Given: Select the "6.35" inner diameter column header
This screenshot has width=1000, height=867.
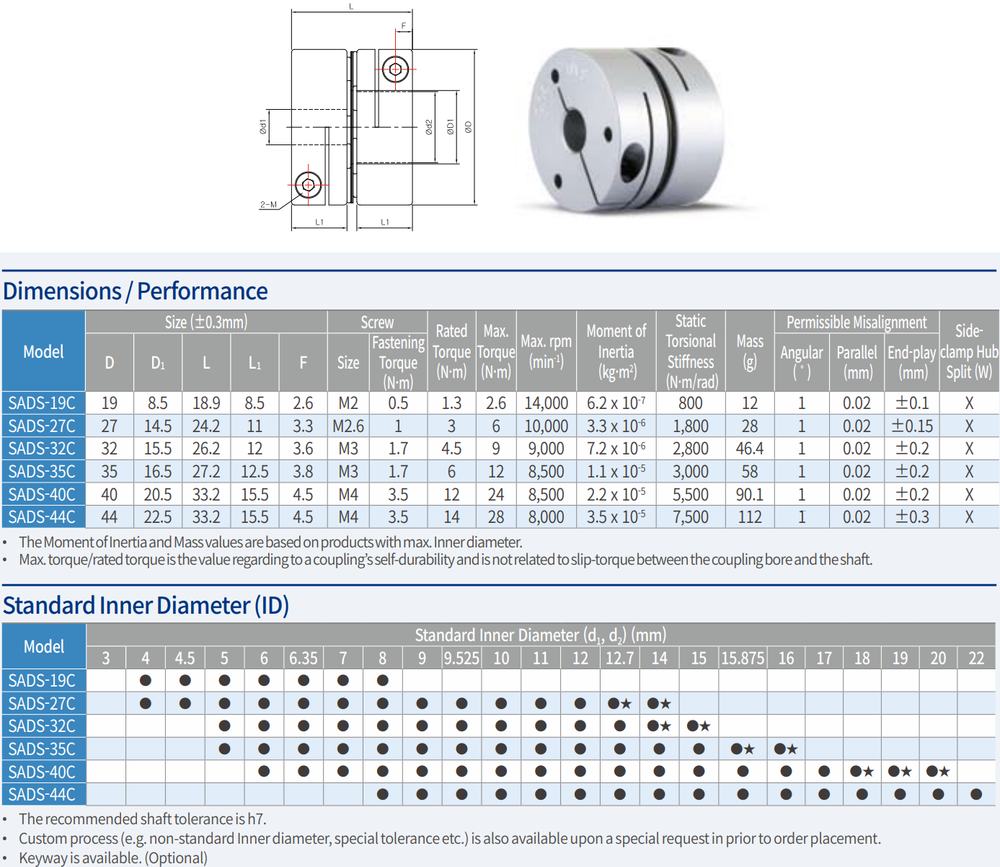Looking at the screenshot, I should click(304, 657).
